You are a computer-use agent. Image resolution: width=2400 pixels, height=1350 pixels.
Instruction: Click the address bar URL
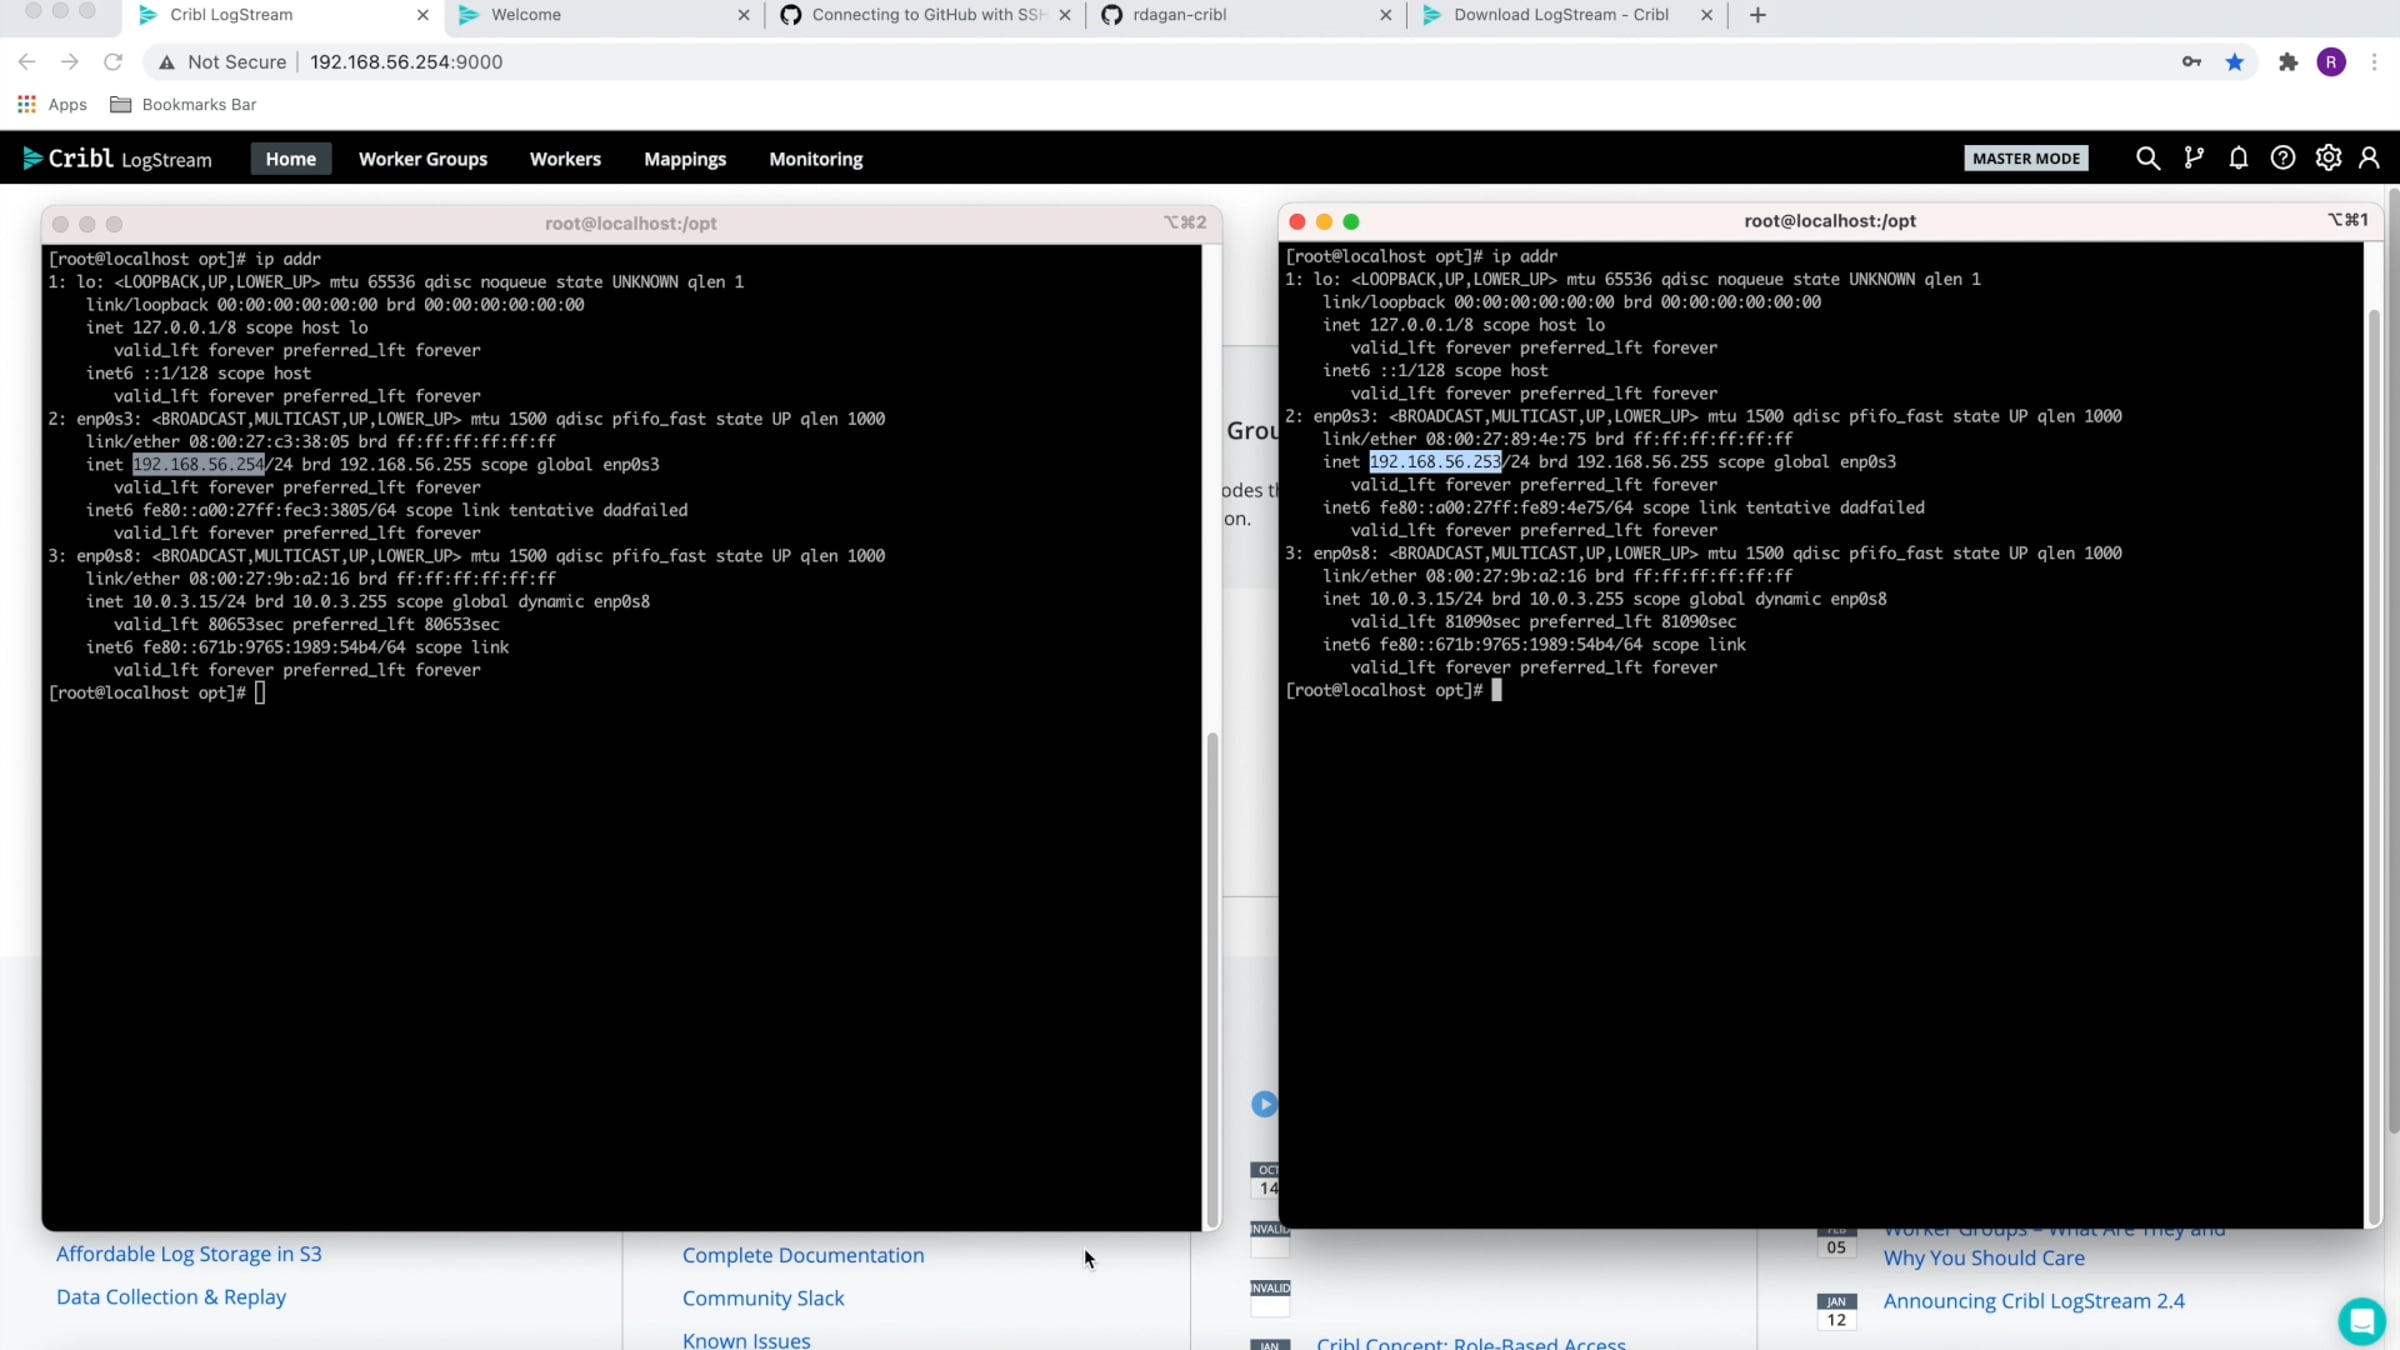click(x=406, y=62)
